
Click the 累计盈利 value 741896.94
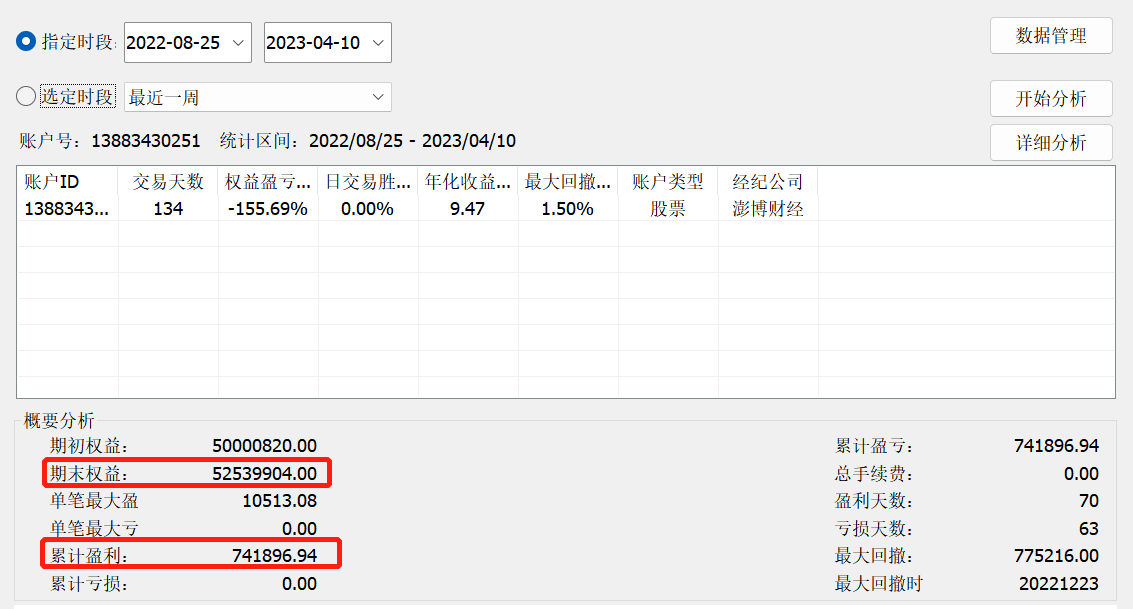point(274,555)
